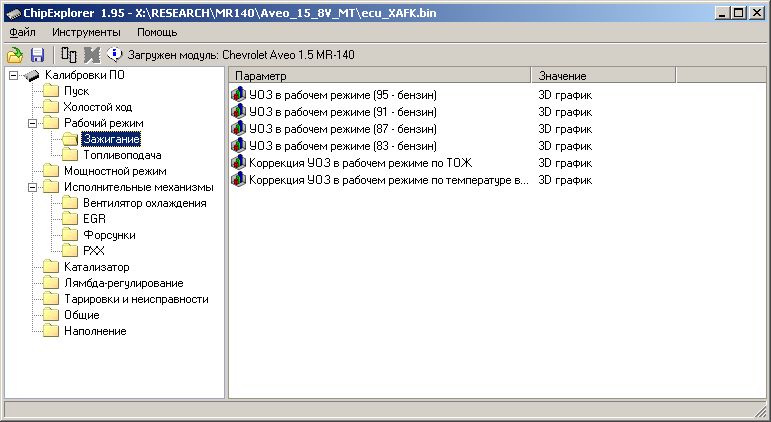Screen dimensions: 771x422
Task: Sort by the Параметр column header
Action: (380, 76)
